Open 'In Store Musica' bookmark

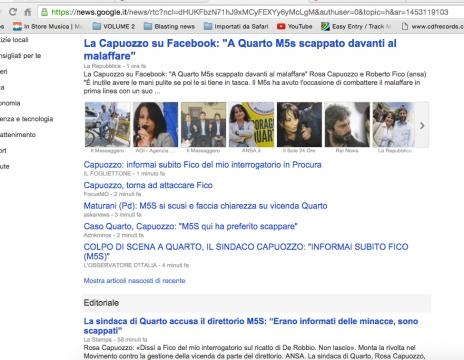pyautogui.click(x=47, y=26)
